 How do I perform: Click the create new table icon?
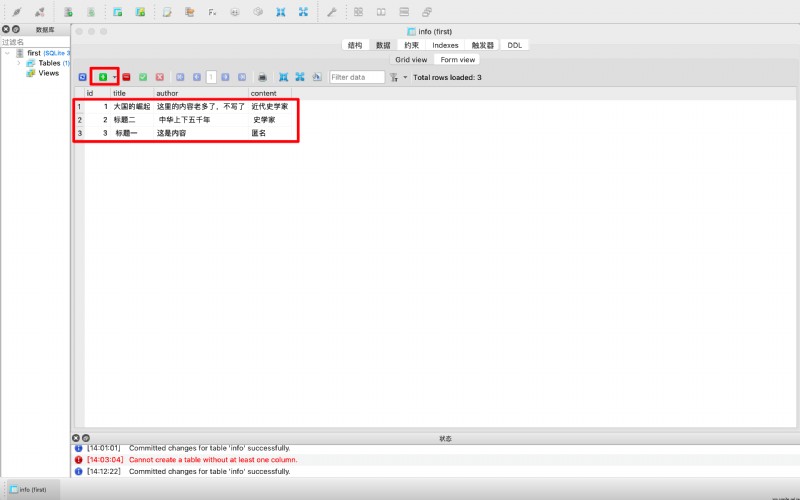pyautogui.click(x=118, y=12)
